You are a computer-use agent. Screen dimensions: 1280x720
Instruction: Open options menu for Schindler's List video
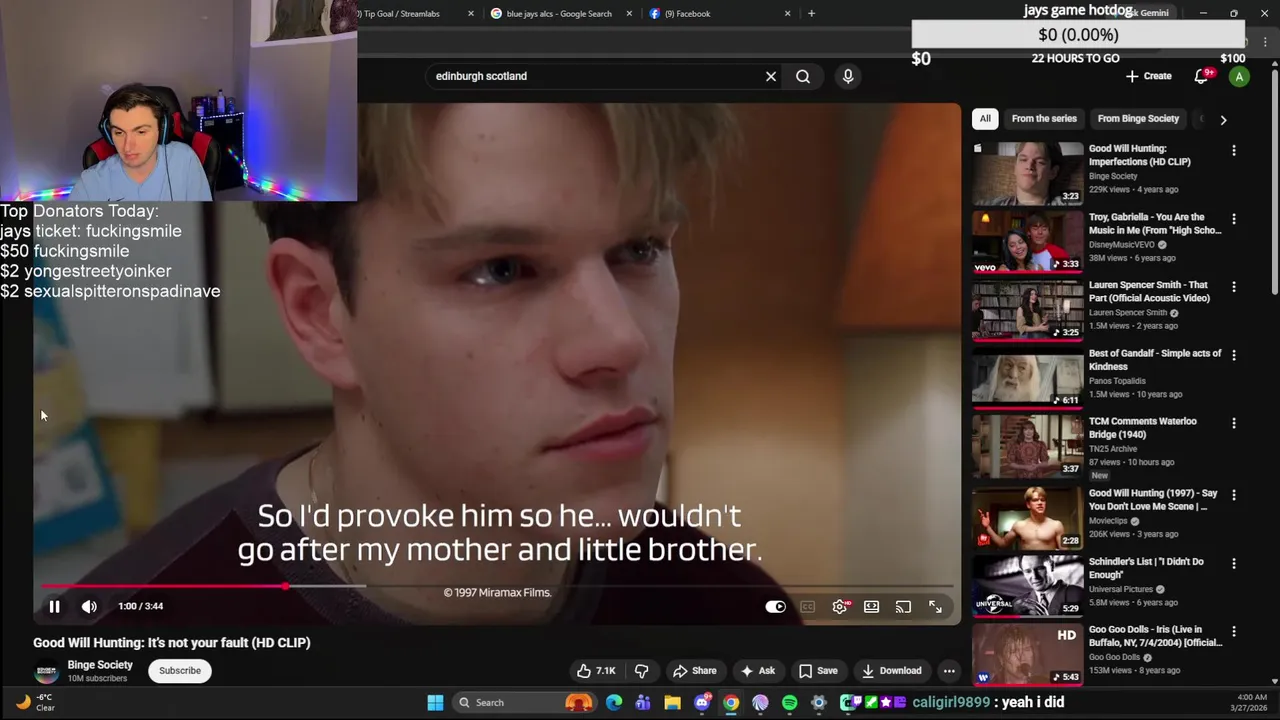[1234, 563]
